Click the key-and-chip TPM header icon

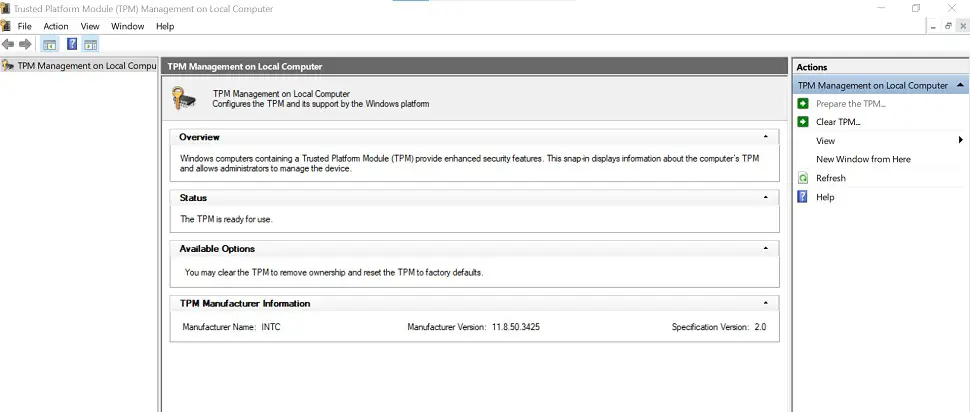184,99
